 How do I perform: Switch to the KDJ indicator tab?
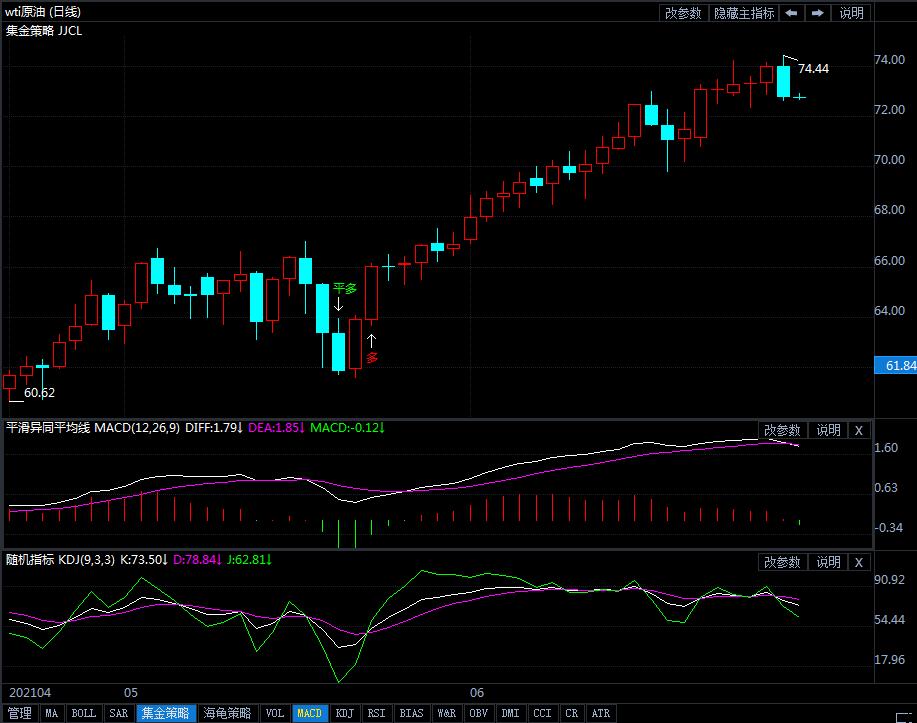(344, 713)
